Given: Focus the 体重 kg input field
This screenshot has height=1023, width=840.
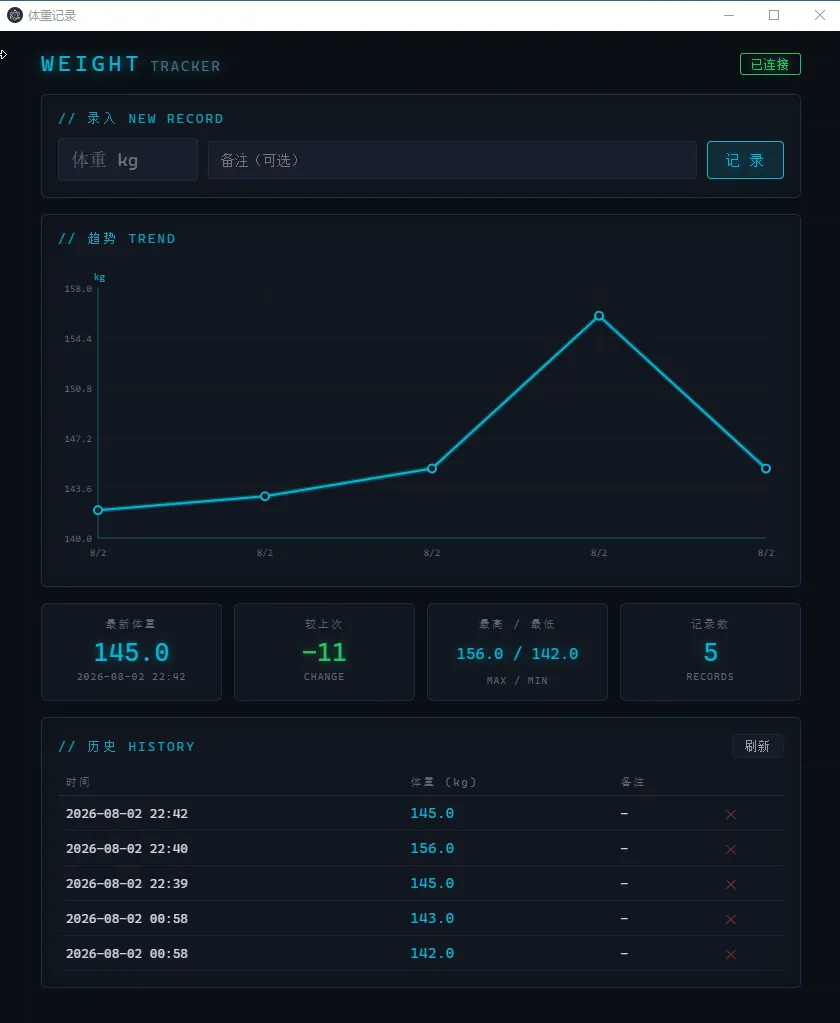Looking at the screenshot, I should pos(128,159).
